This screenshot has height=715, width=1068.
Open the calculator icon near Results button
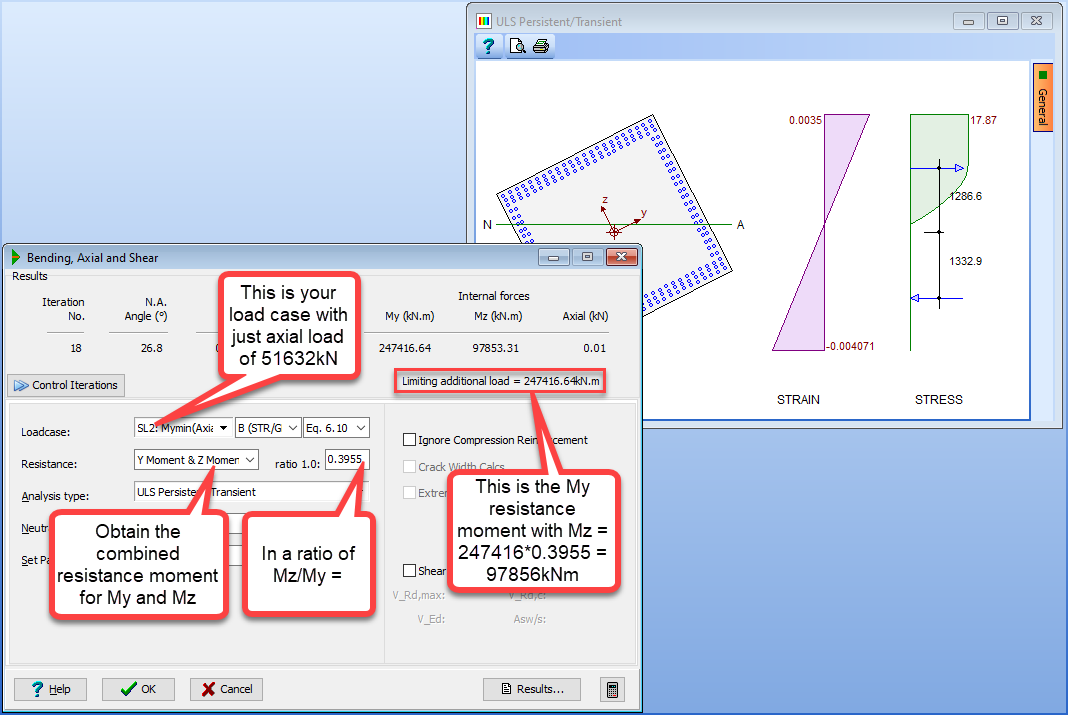click(612, 689)
